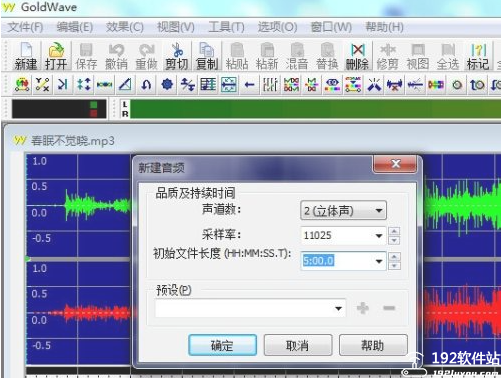Open the 文件(F) menu

(25, 27)
